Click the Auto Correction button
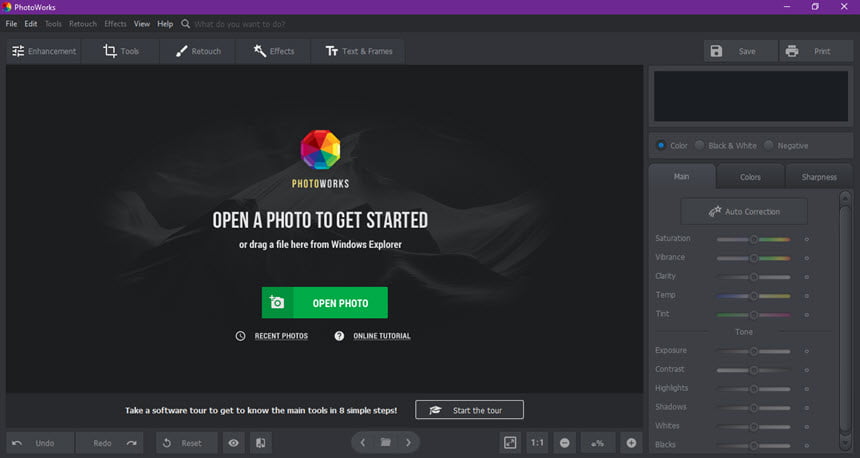This screenshot has width=860, height=458. point(744,211)
